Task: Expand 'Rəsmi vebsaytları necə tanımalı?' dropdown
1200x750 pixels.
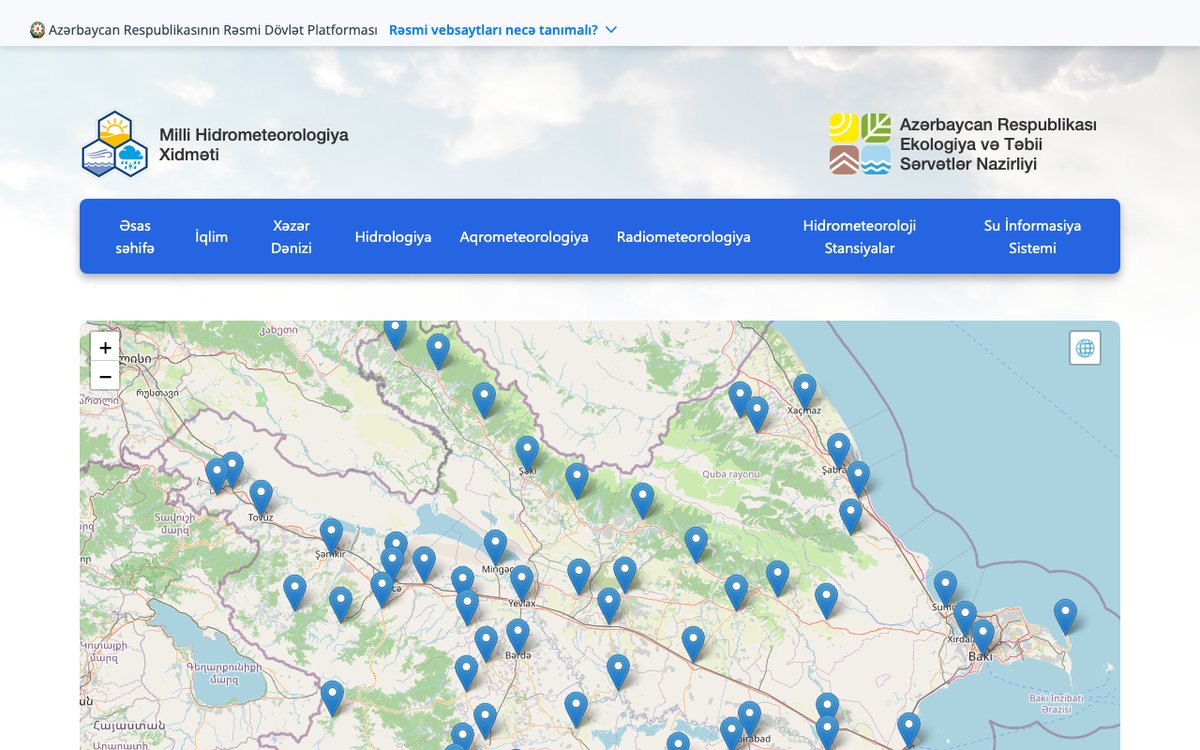Action: point(503,30)
